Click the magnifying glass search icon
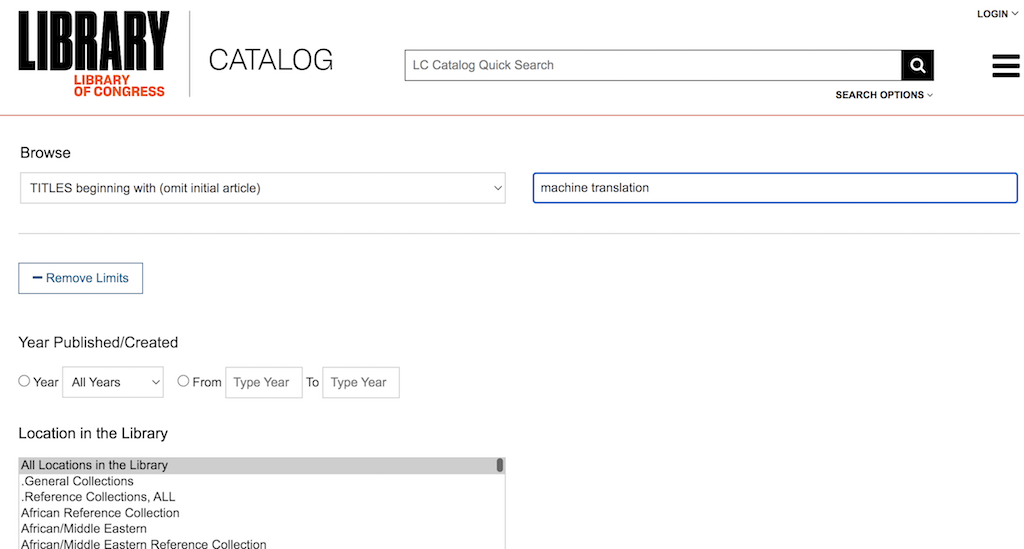The height and width of the screenshot is (549, 1024). click(917, 65)
